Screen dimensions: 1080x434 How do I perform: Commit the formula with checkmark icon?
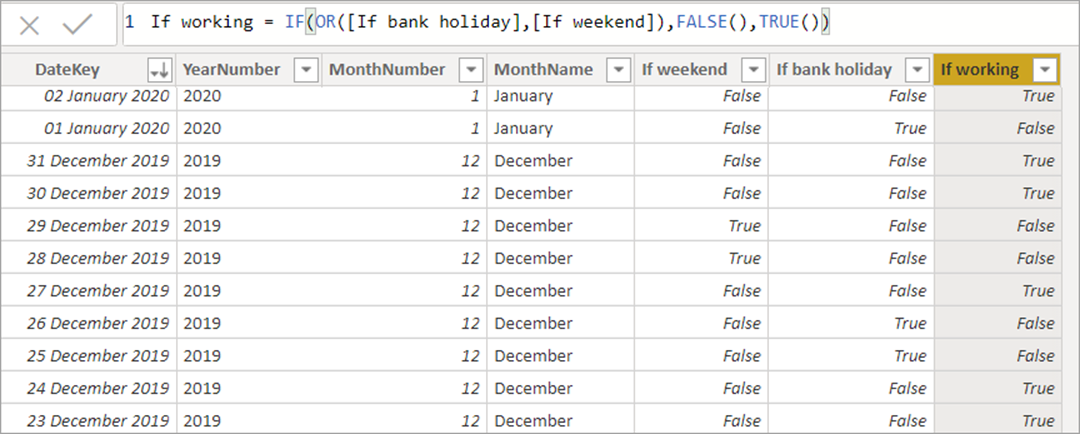(x=77, y=25)
